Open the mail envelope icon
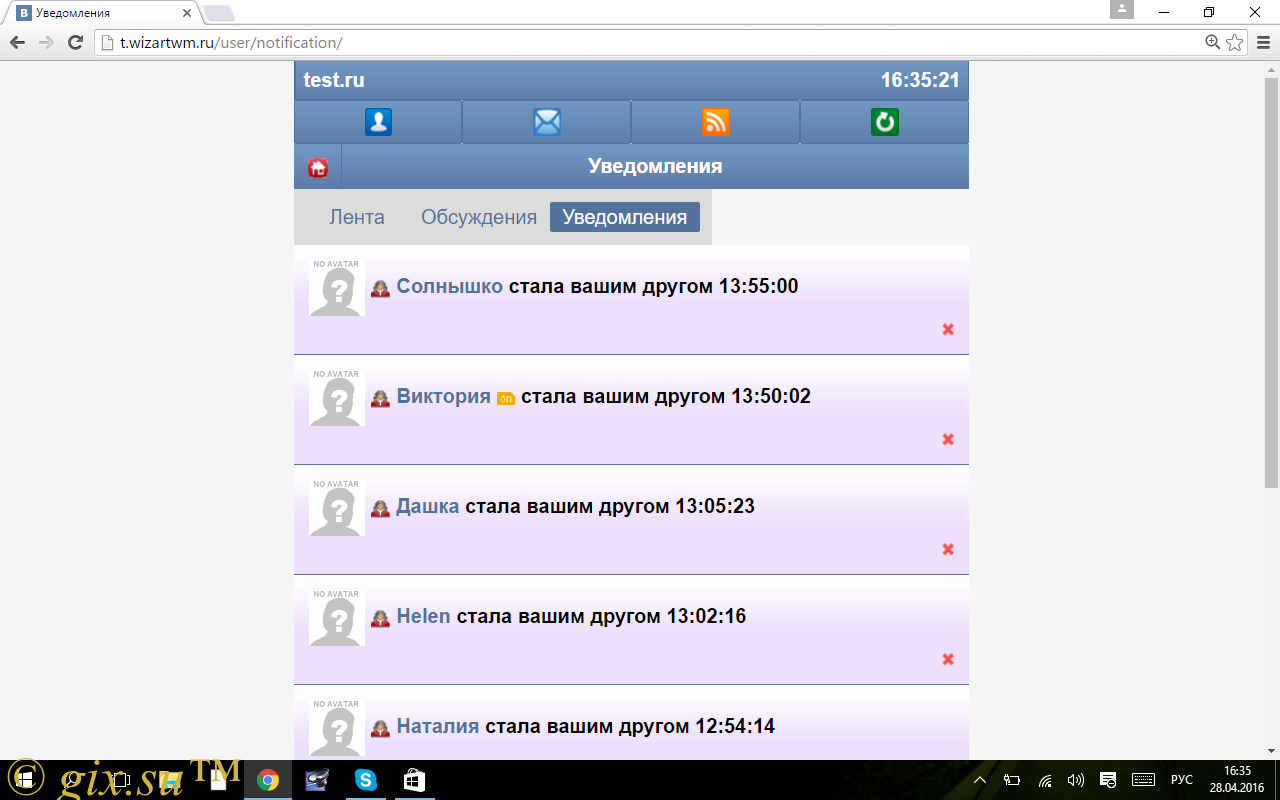The height and width of the screenshot is (800, 1280). click(x=547, y=122)
